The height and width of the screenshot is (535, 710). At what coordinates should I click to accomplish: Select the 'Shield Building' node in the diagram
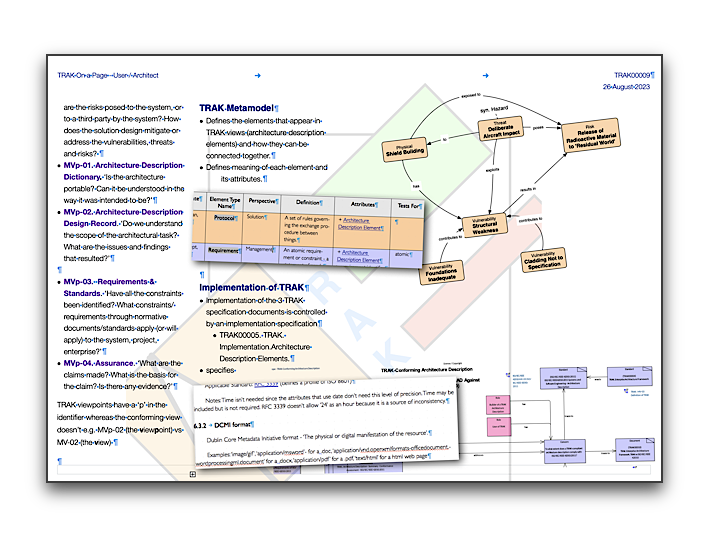click(x=405, y=150)
